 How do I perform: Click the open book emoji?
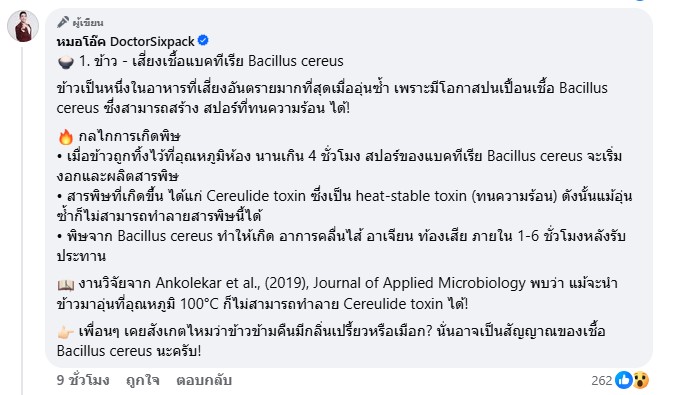click(x=66, y=284)
